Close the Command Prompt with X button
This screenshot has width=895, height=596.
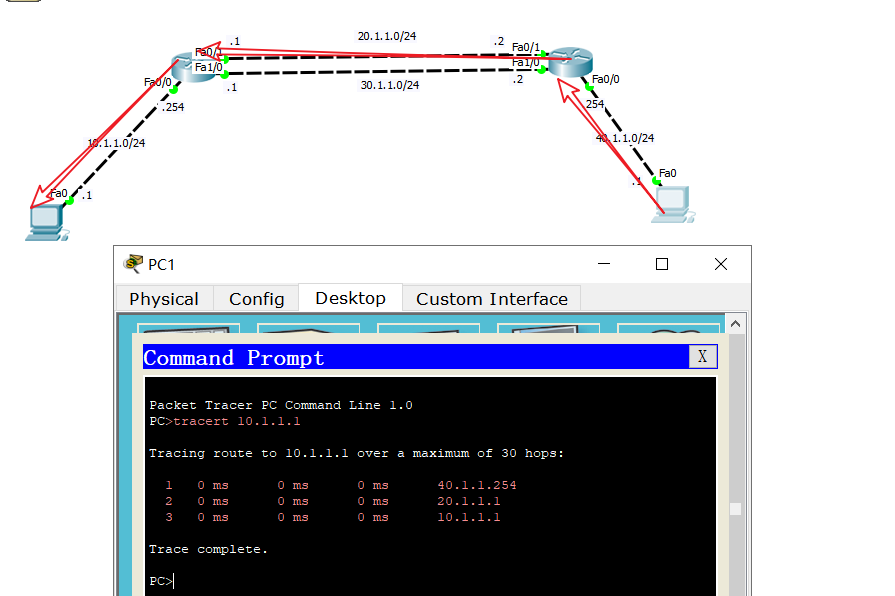pos(703,357)
